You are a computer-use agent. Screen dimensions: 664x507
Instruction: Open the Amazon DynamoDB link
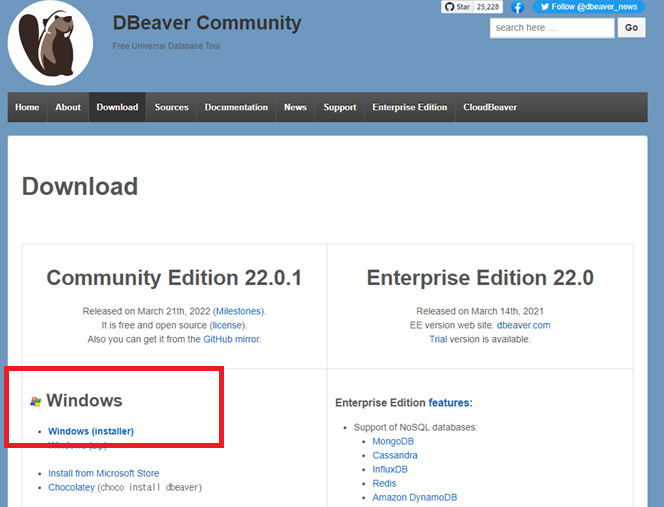point(415,497)
